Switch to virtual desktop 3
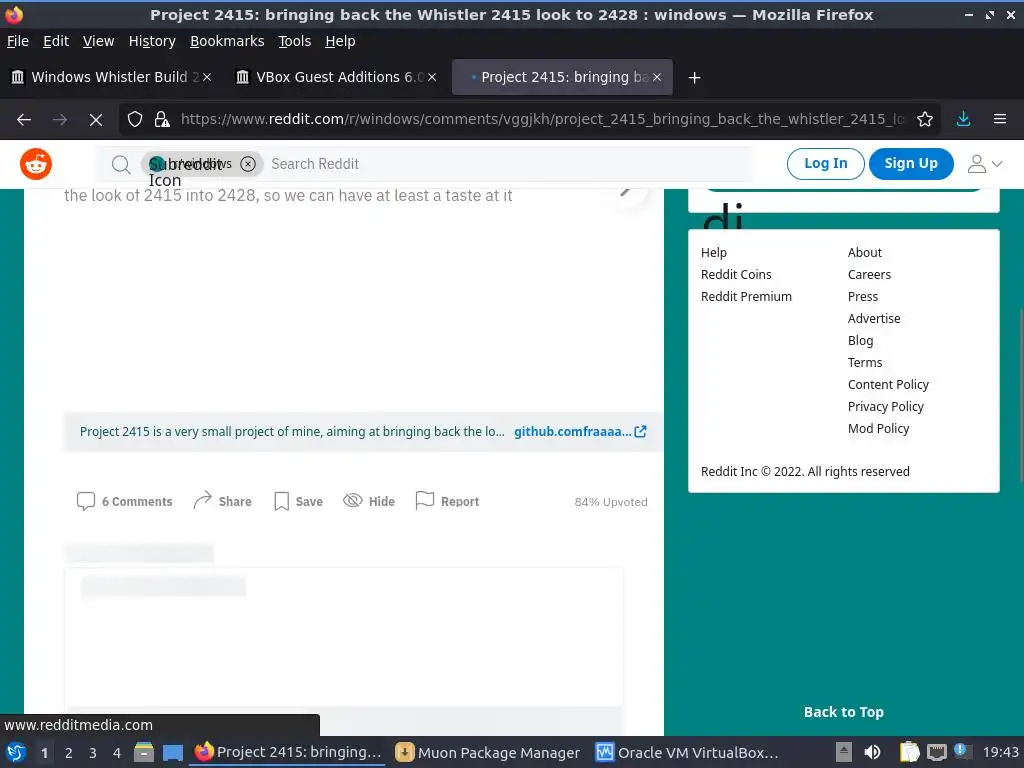The image size is (1024, 768). tap(93, 753)
